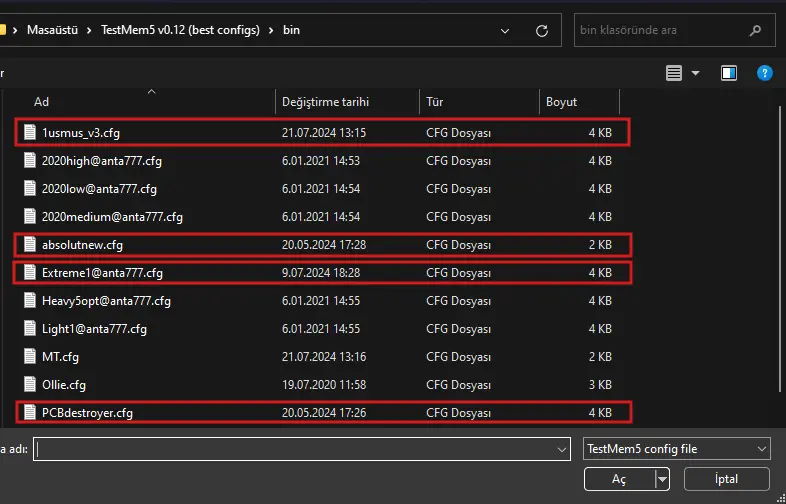Click the view layout list icon

(674, 73)
